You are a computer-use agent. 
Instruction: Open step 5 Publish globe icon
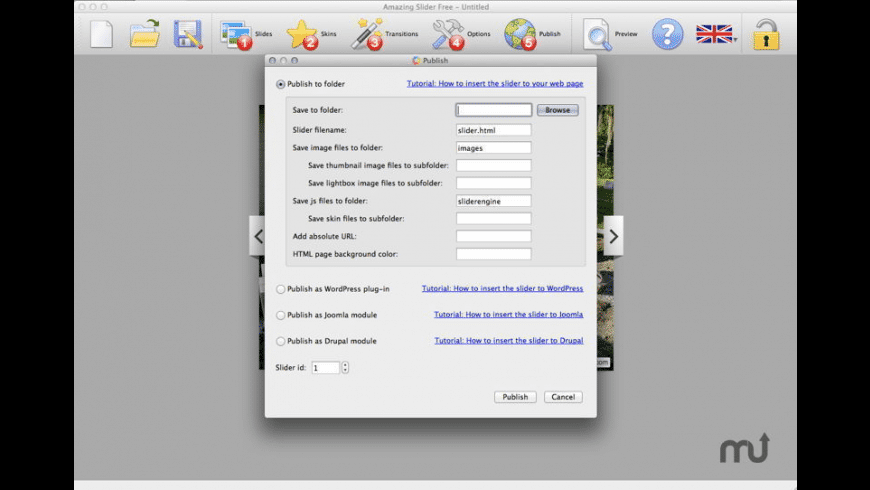(532, 34)
